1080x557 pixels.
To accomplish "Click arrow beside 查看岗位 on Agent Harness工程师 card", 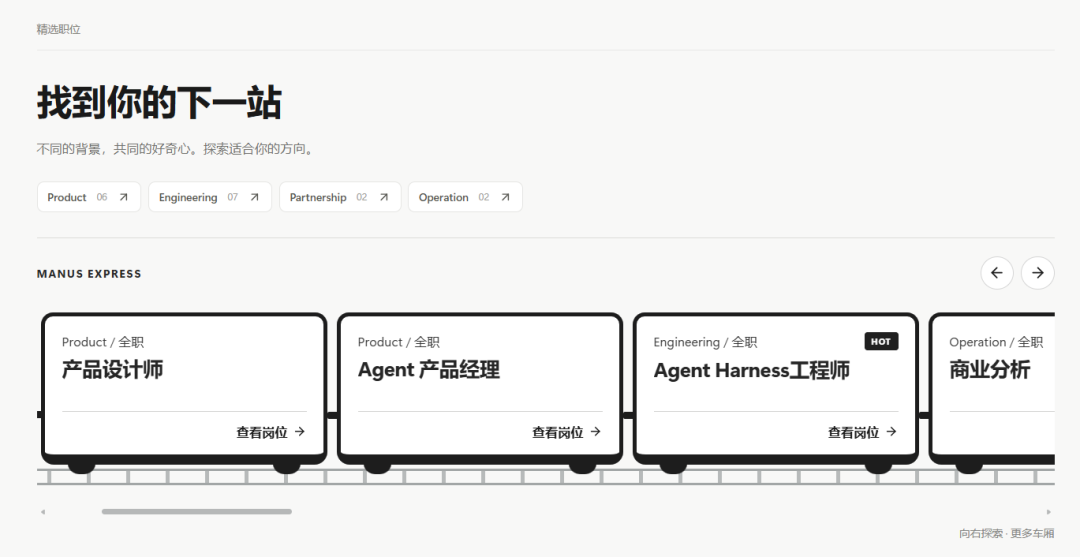I will click(891, 432).
